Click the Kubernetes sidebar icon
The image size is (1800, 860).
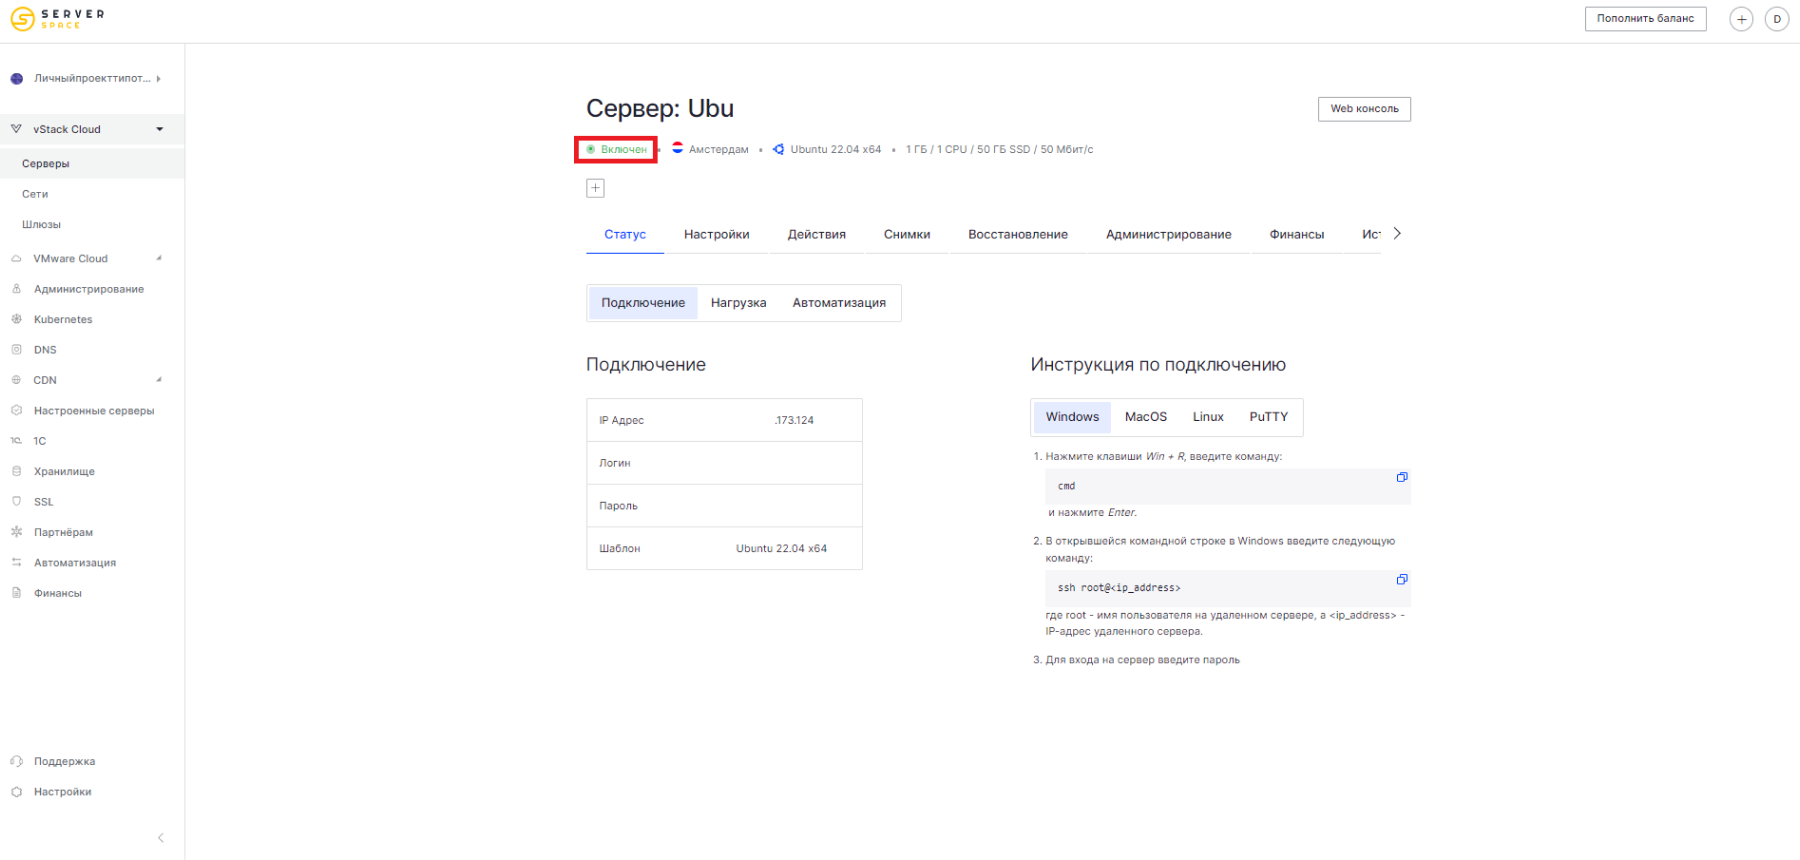coord(16,319)
